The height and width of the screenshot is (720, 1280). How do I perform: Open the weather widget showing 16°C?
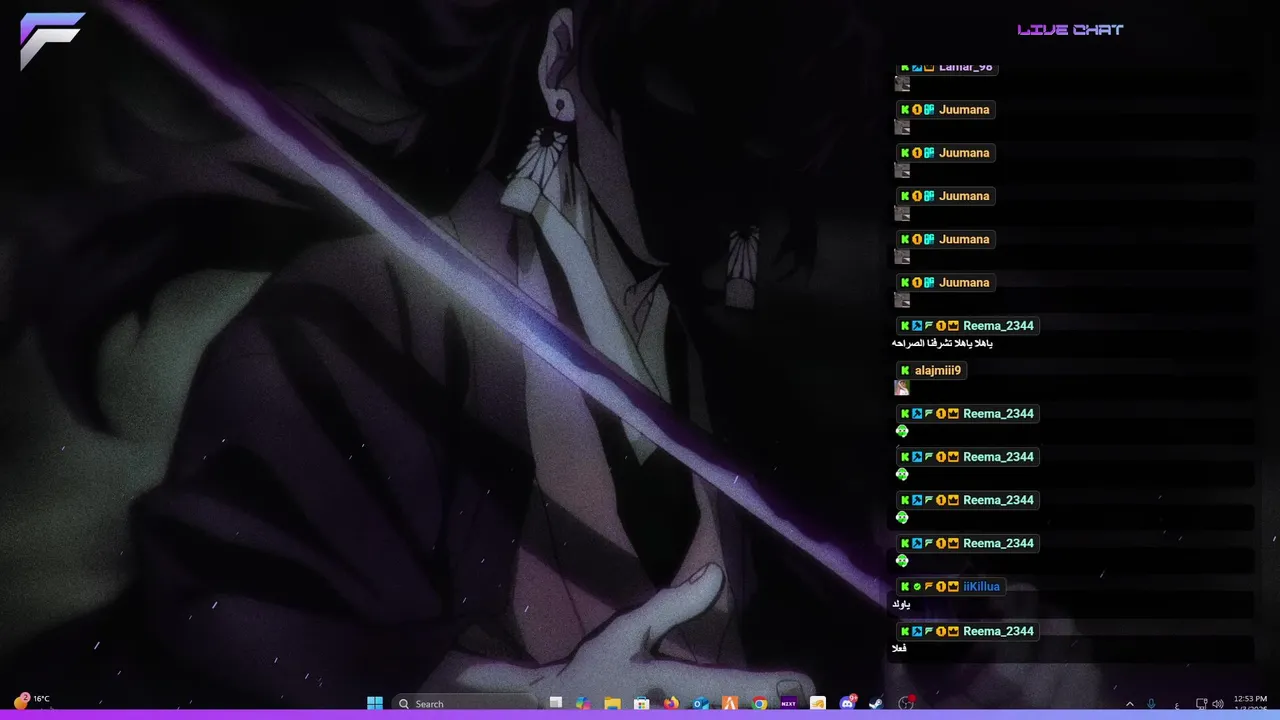31,700
